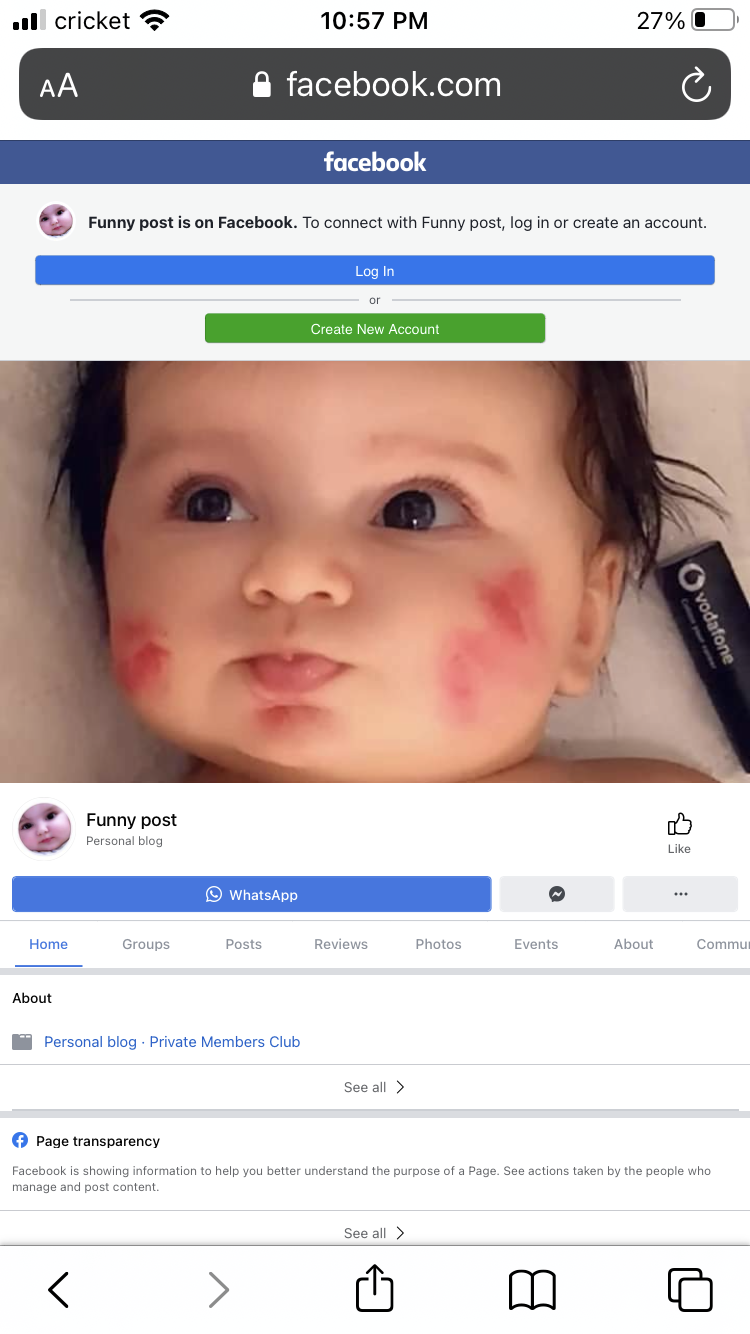Contact page via WhatsApp button
The image size is (750, 1334).
[251, 894]
